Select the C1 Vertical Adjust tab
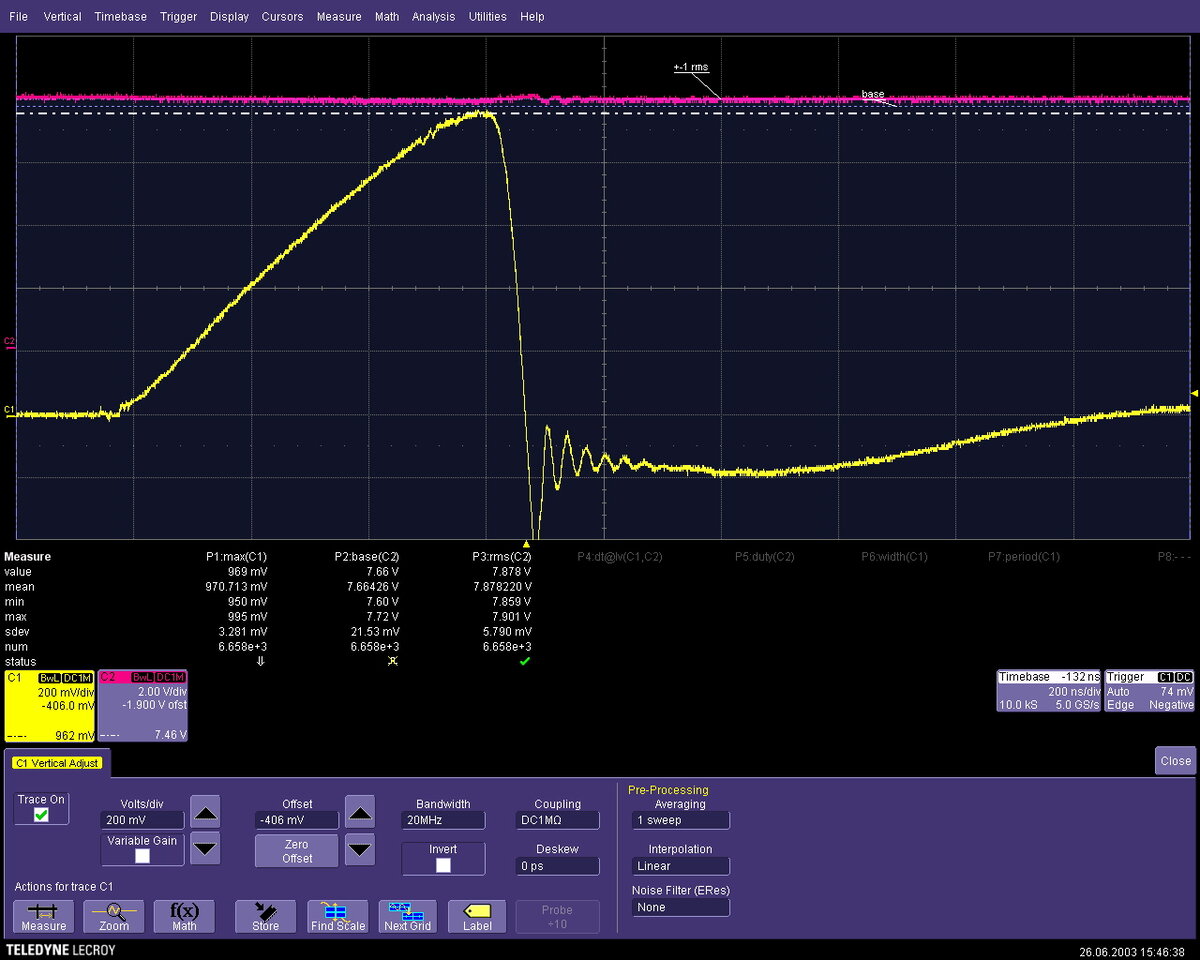Viewport: 1200px width, 960px height. point(57,763)
